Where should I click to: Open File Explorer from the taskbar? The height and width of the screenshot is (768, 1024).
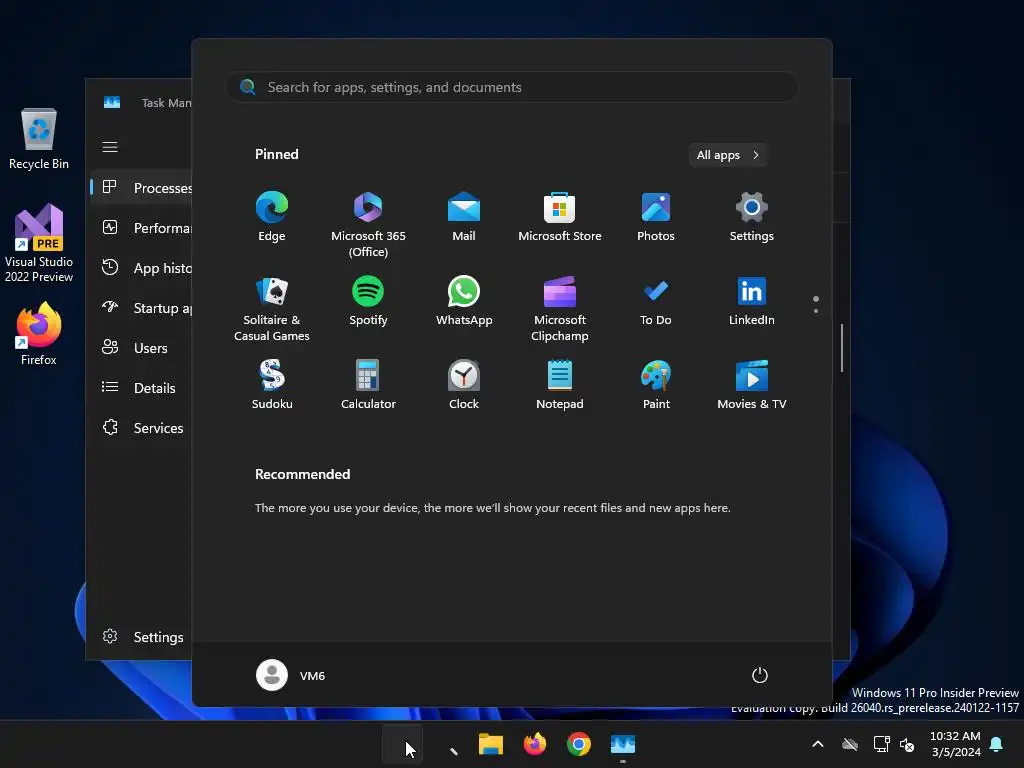point(490,744)
